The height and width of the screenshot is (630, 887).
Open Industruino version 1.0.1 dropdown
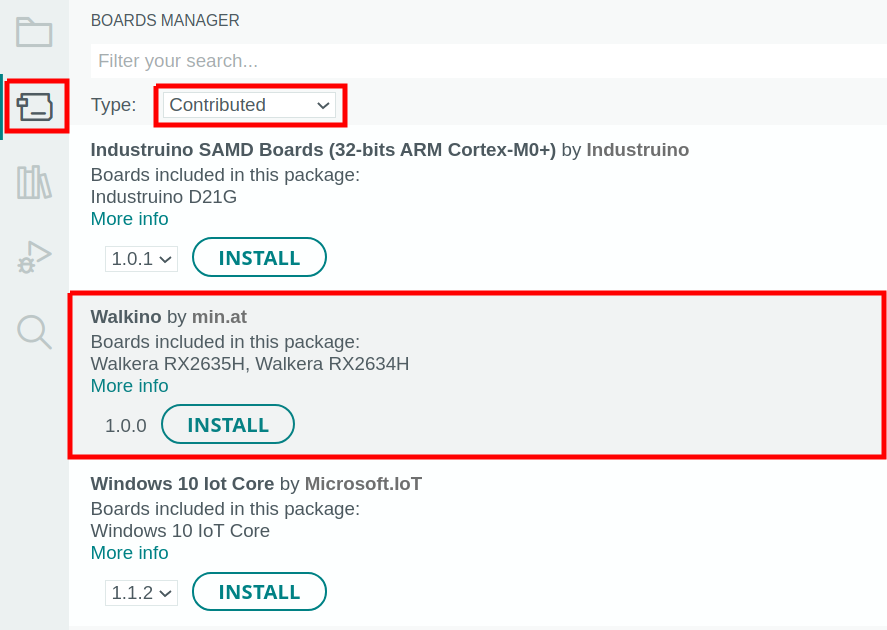(x=141, y=259)
